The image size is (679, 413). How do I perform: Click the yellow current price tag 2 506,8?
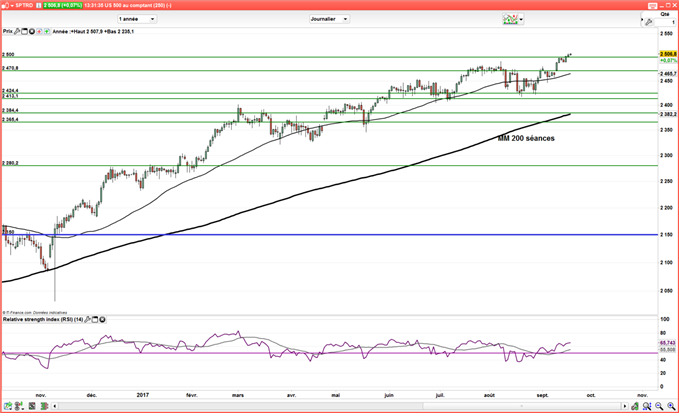pyautogui.click(x=668, y=54)
